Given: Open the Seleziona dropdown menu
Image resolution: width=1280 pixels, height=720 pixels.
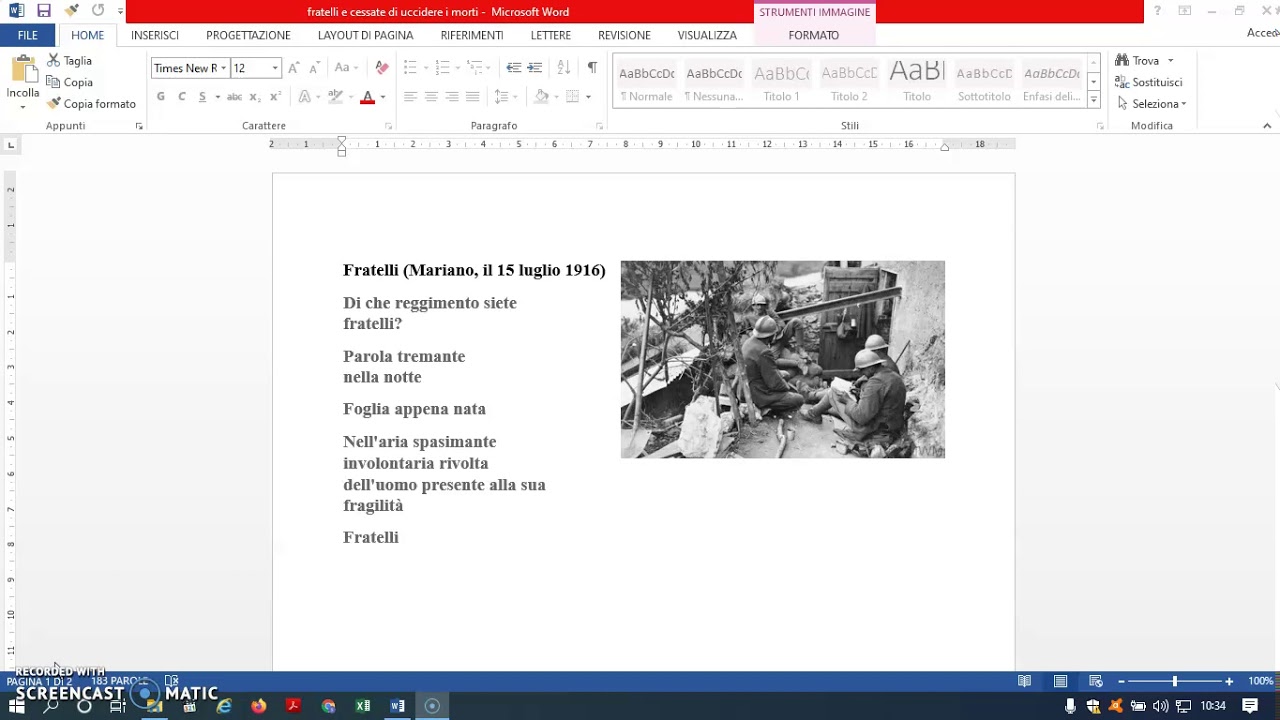Looking at the screenshot, I should pos(1153,104).
